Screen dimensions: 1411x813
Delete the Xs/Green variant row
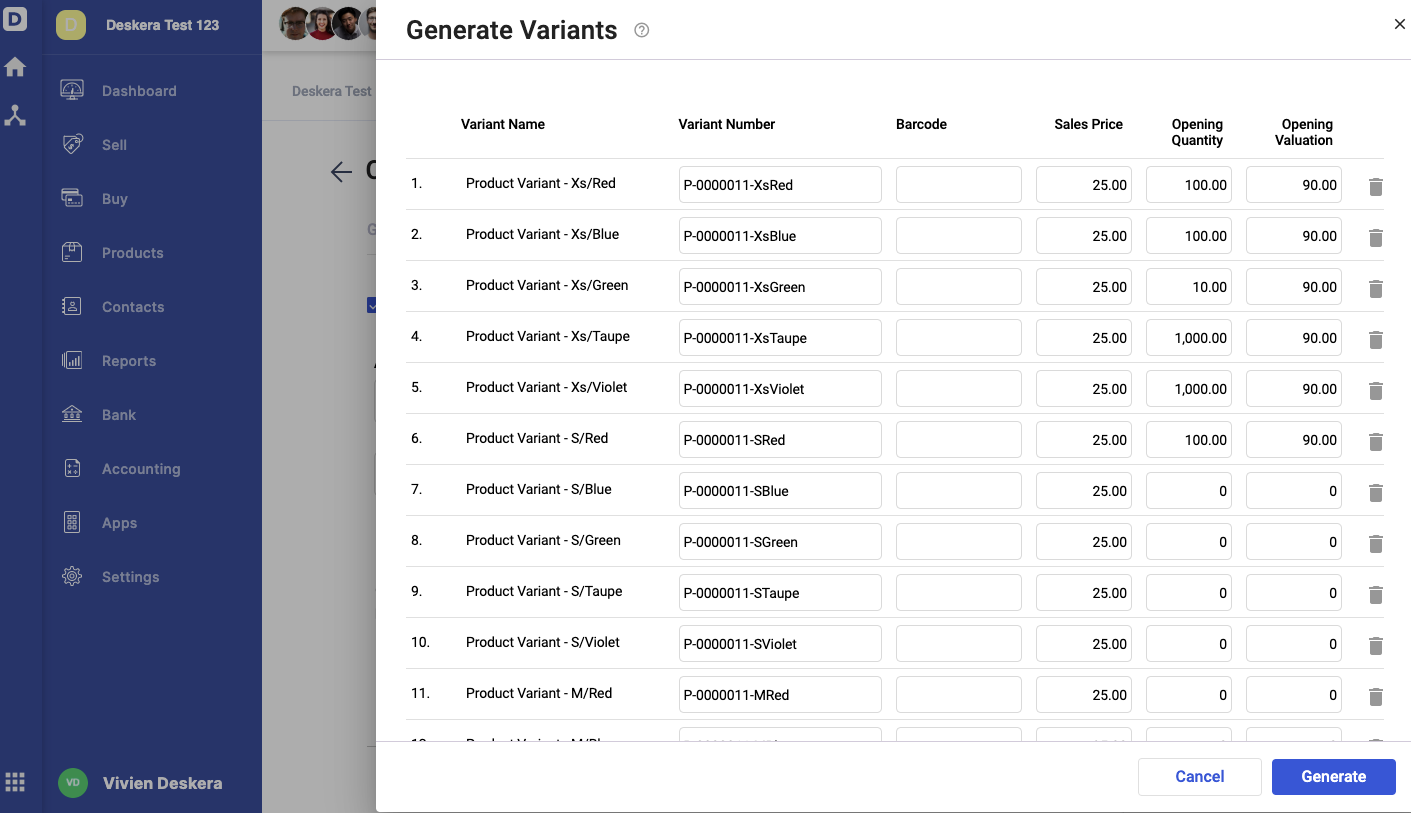pyautogui.click(x=1376, y=289)
